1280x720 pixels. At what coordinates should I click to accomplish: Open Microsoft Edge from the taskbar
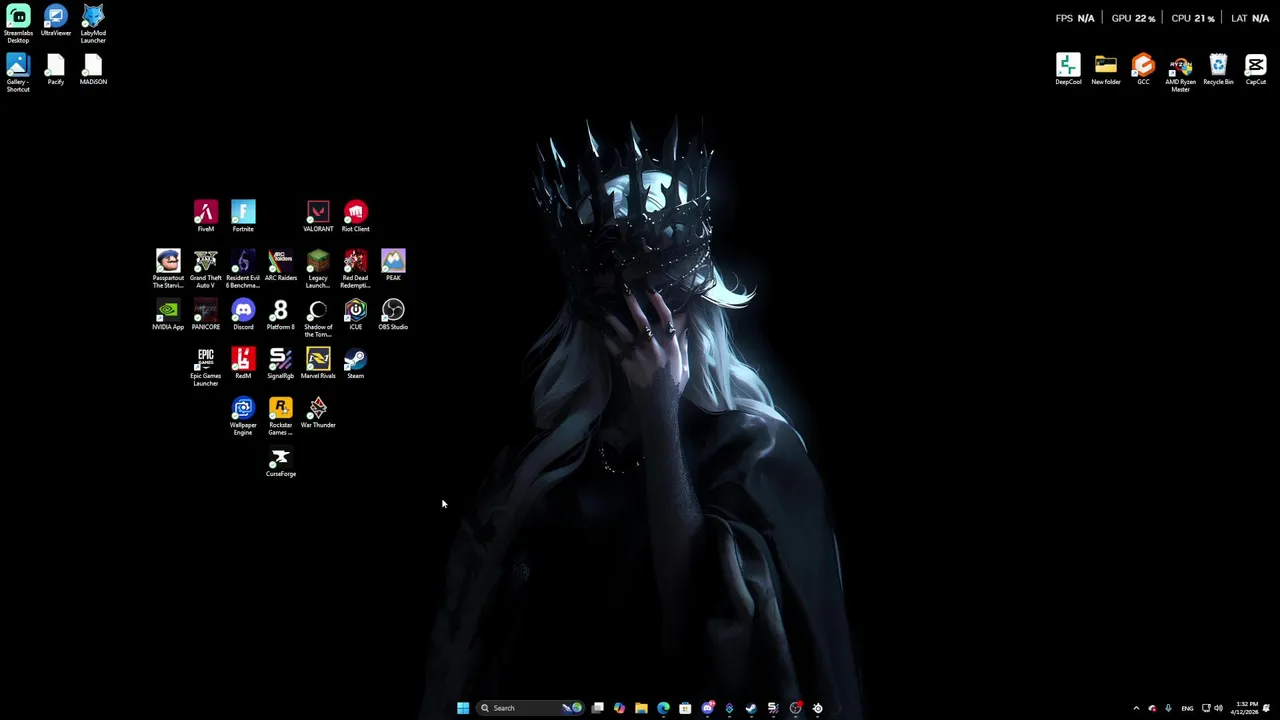click(663, 708)
